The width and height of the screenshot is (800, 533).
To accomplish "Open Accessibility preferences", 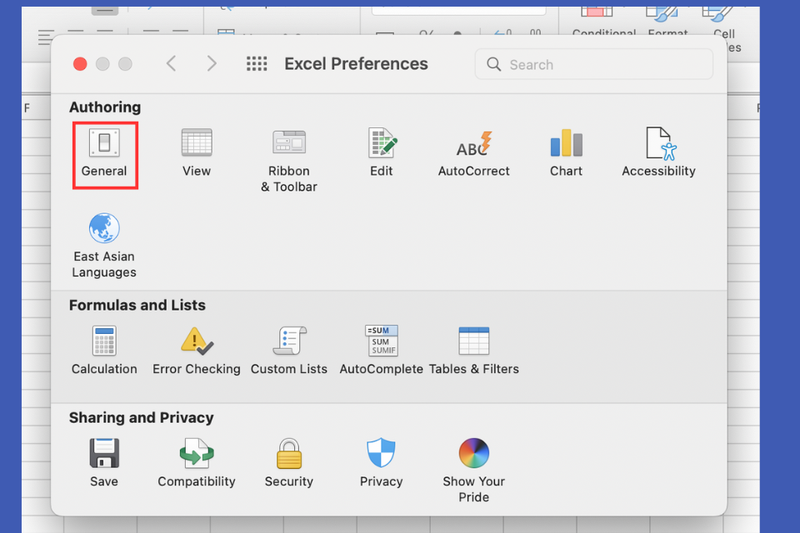I will click(x=658, y=153).
